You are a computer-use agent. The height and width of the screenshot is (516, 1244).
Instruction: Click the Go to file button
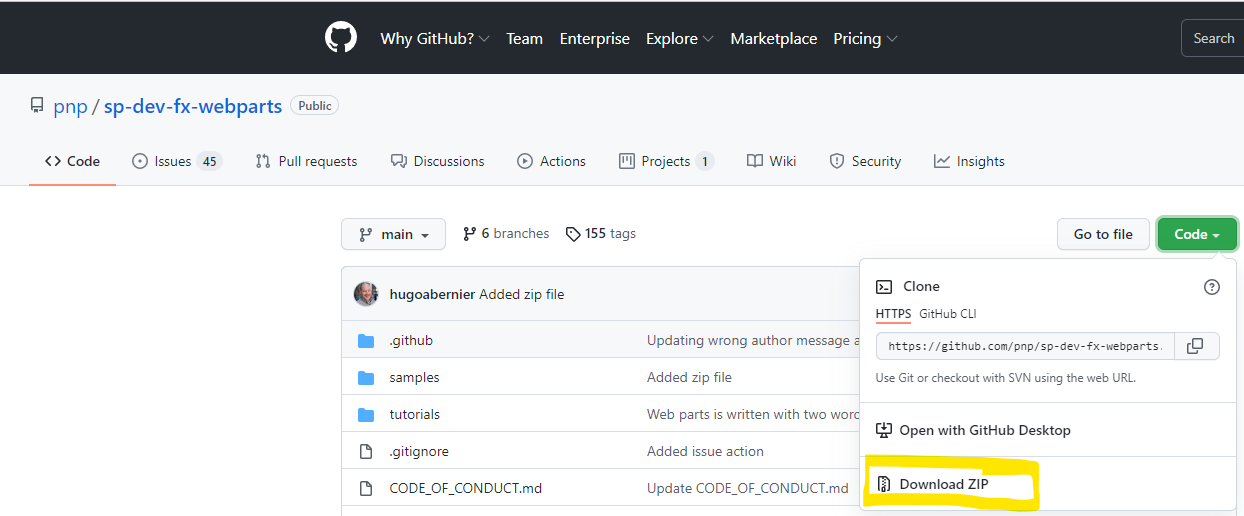1103,234
